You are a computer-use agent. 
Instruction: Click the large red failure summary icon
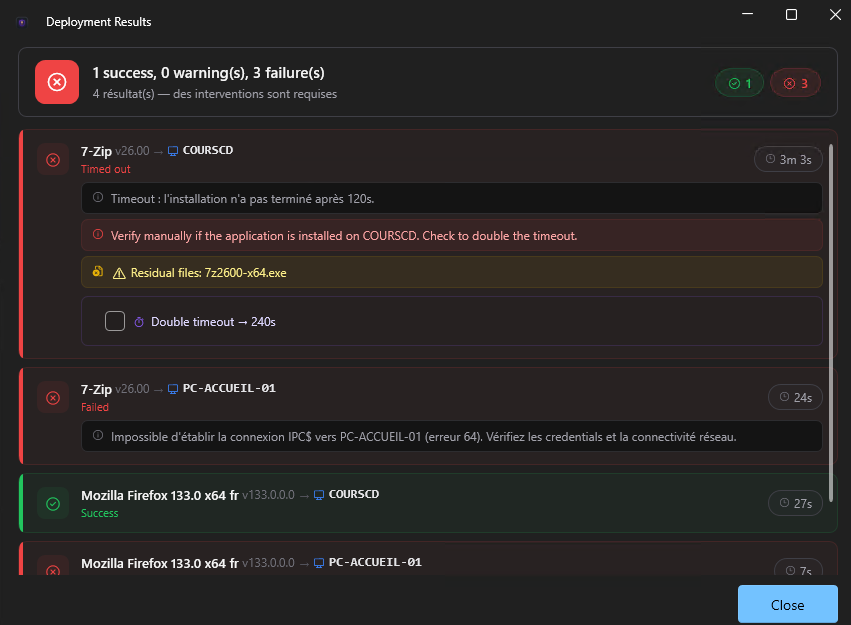[57, 82]
